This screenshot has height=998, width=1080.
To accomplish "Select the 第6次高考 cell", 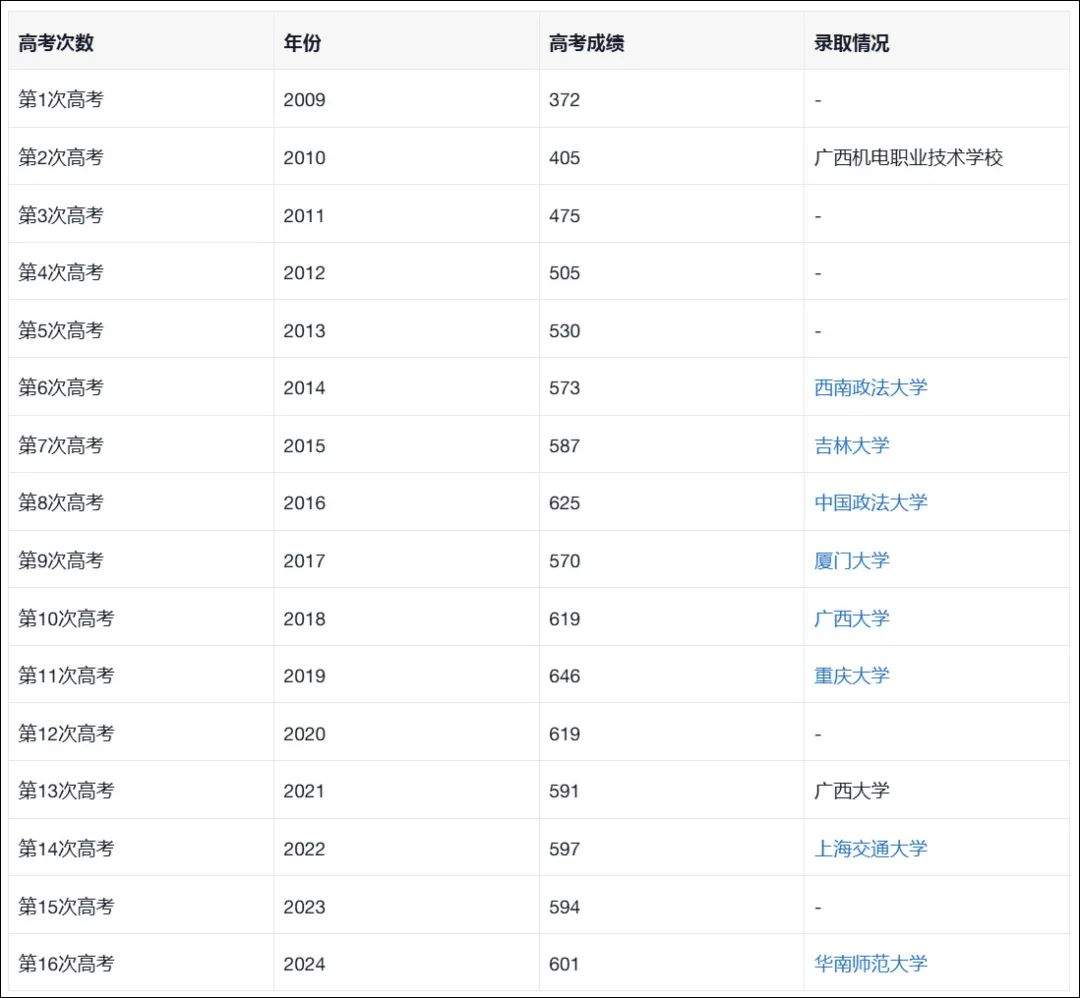I will coord(141,388).
